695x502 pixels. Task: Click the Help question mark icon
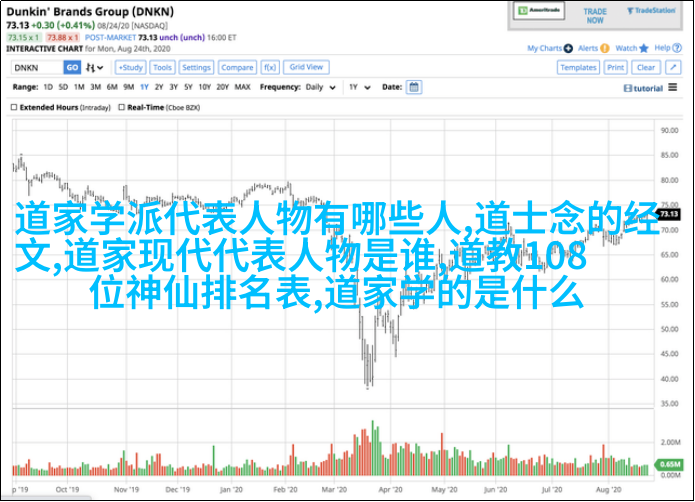[x=677, y=48]
